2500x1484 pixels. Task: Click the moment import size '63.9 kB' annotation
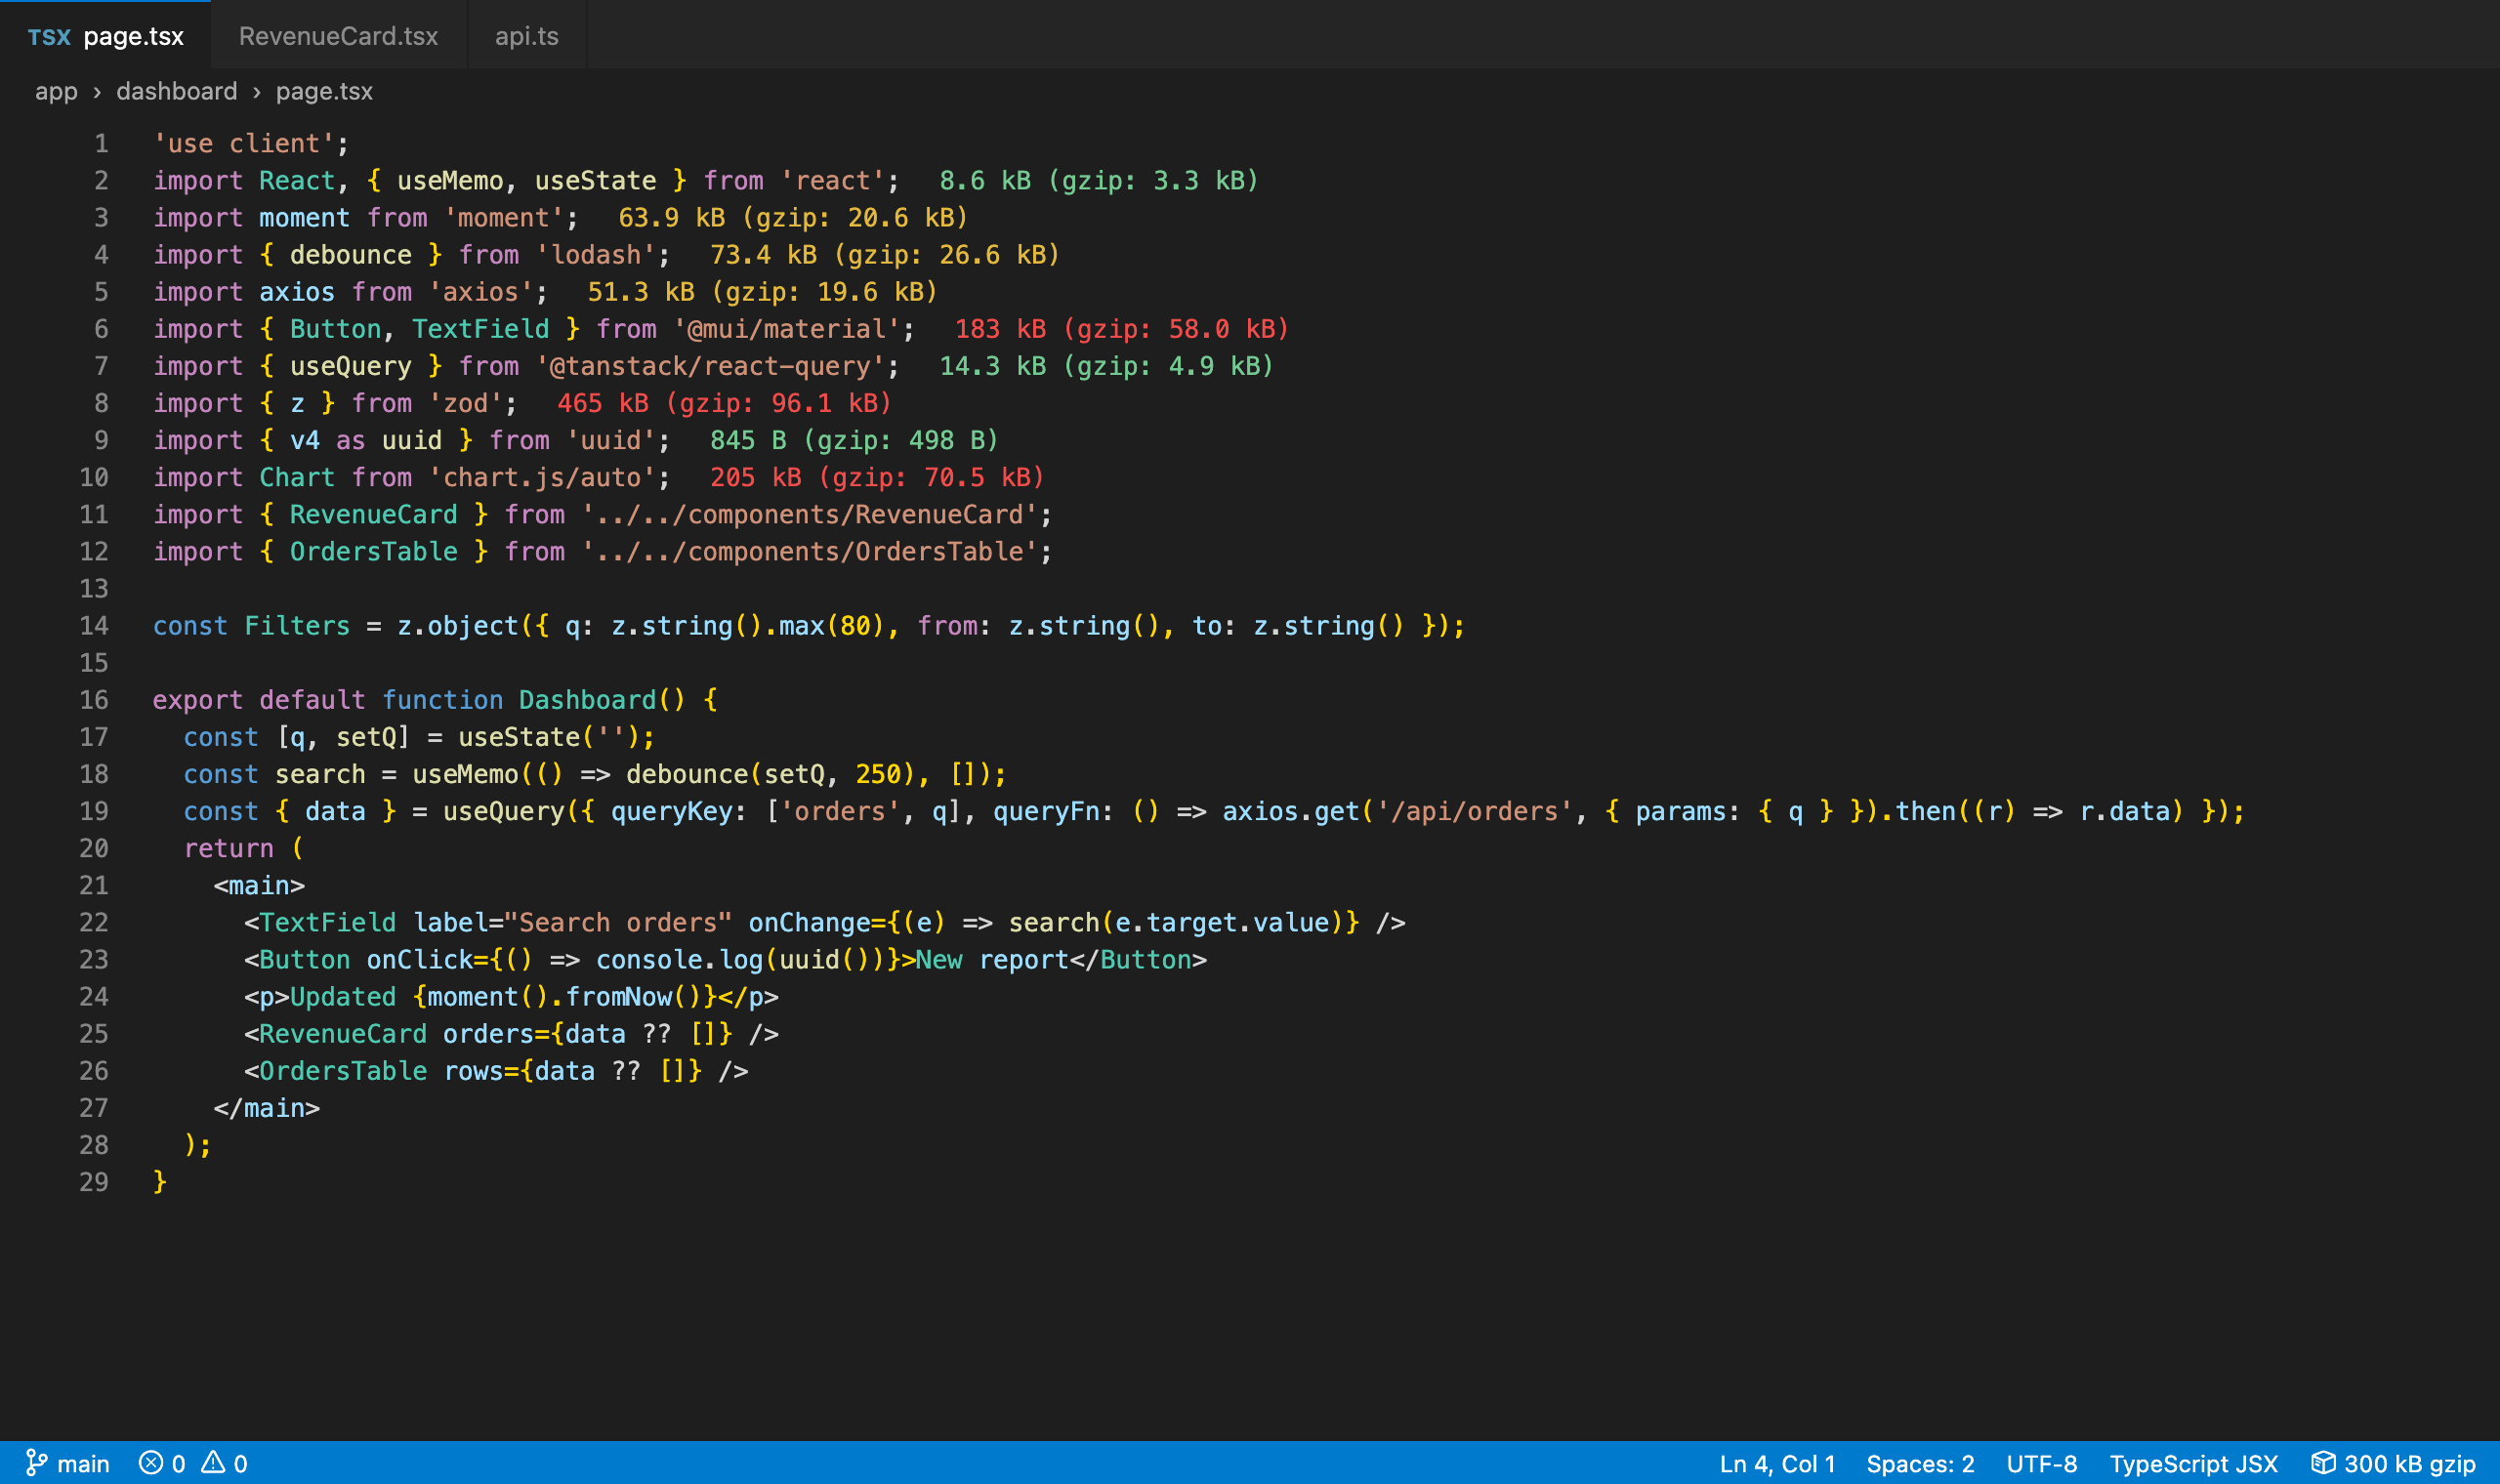[x=793, y=218]
